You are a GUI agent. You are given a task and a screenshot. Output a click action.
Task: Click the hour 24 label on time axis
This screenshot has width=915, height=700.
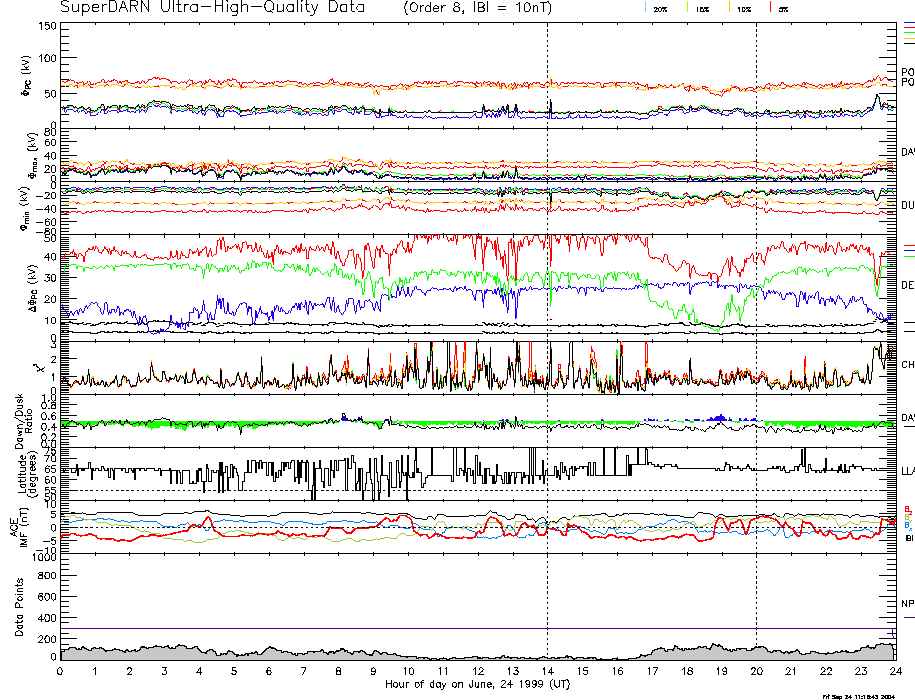[895, 674]
